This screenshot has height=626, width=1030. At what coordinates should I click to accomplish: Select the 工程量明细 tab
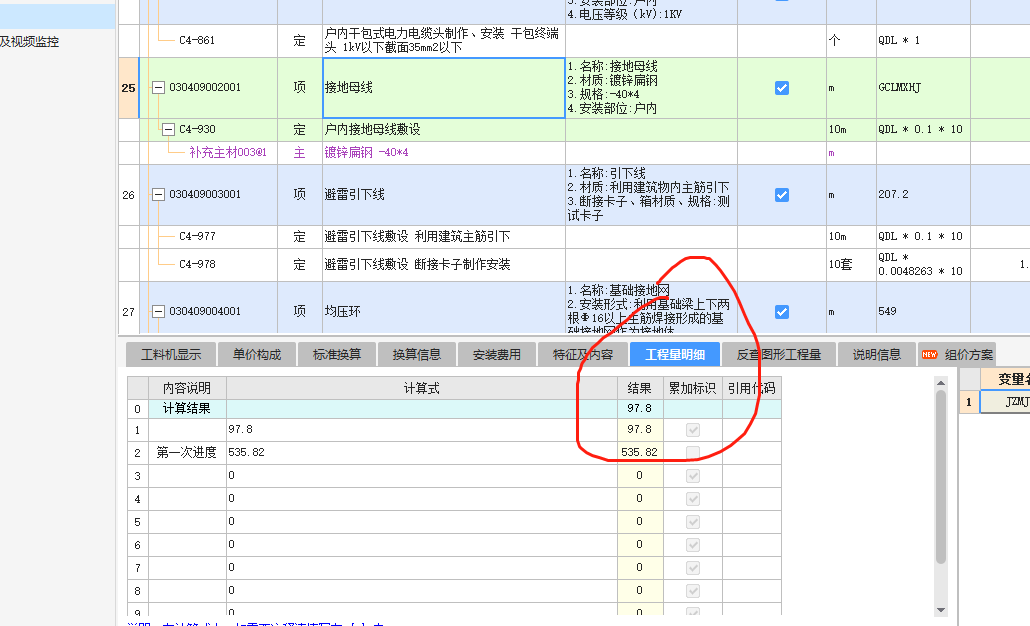coord(675,355)
